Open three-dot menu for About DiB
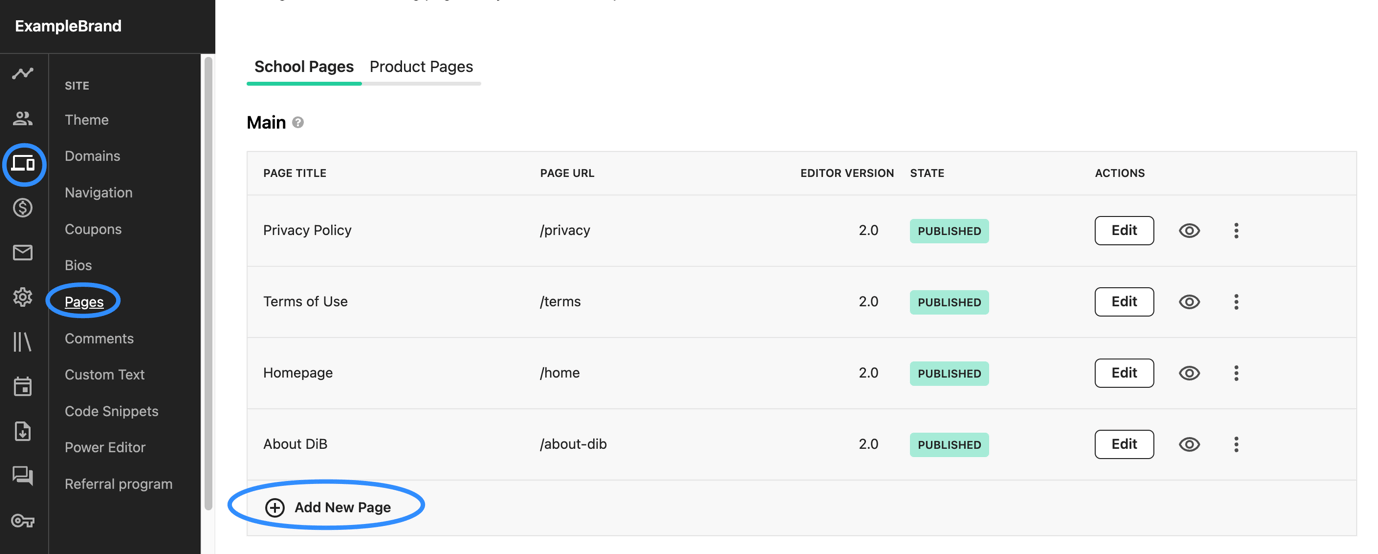Image resolution: width=1378 pixels, height=554 pixels. [1236, 445]
